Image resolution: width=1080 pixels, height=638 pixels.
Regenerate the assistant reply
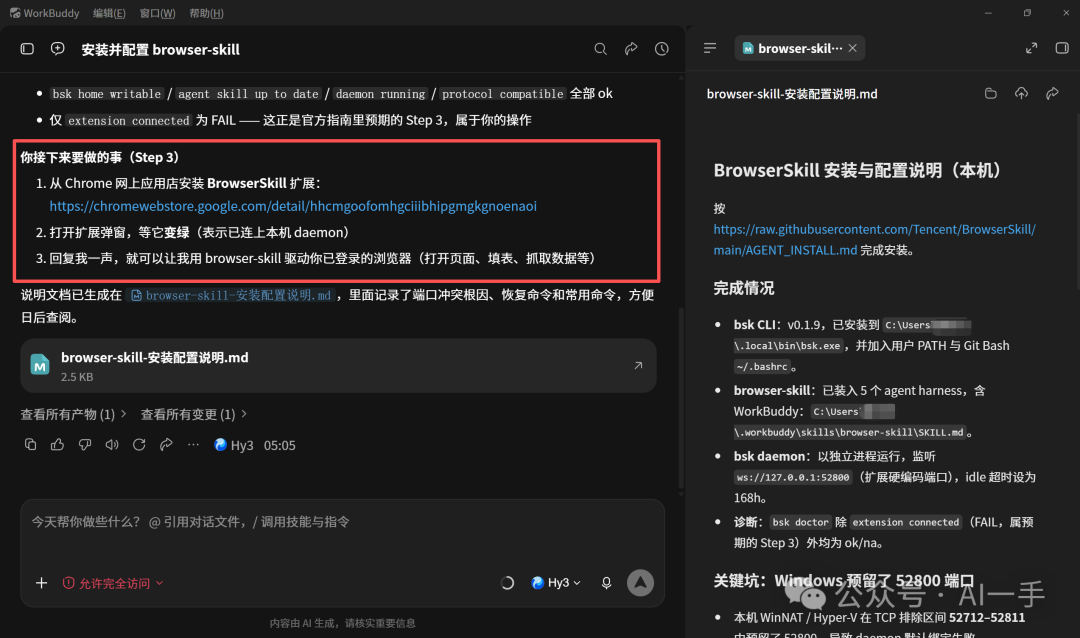click(x=139, y=445)
